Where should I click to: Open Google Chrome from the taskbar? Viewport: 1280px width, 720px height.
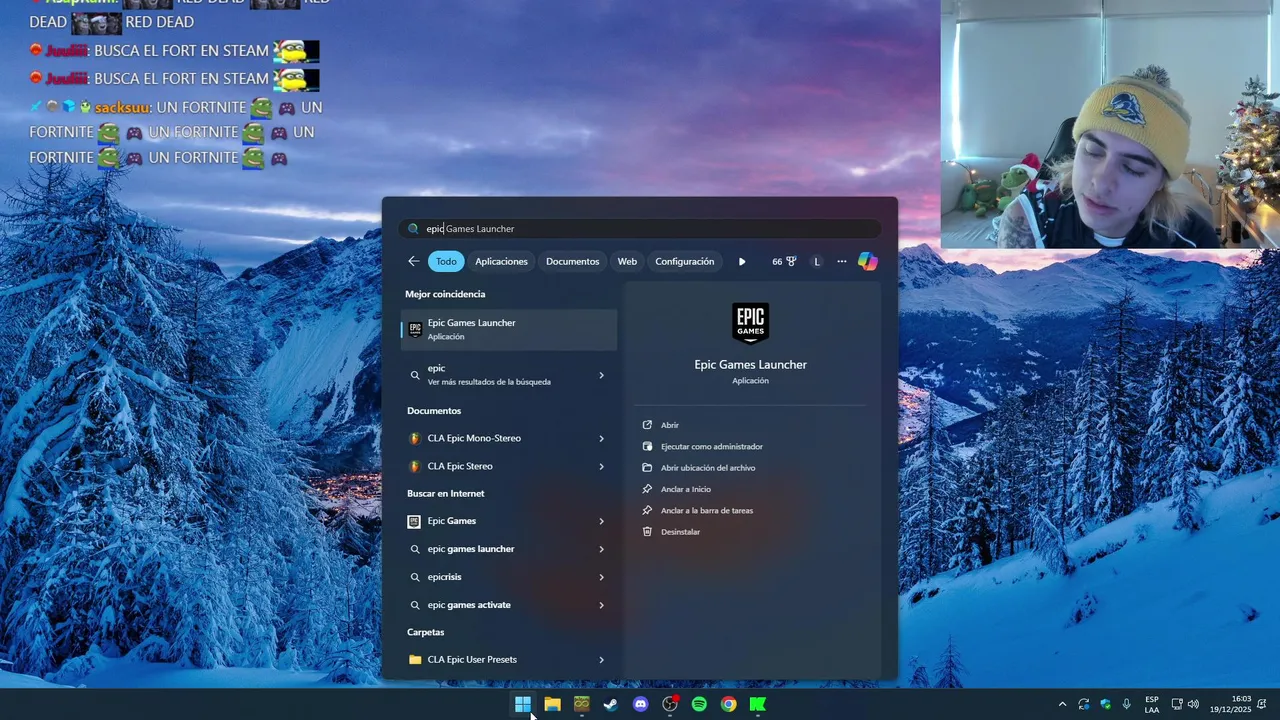point(729,704)
